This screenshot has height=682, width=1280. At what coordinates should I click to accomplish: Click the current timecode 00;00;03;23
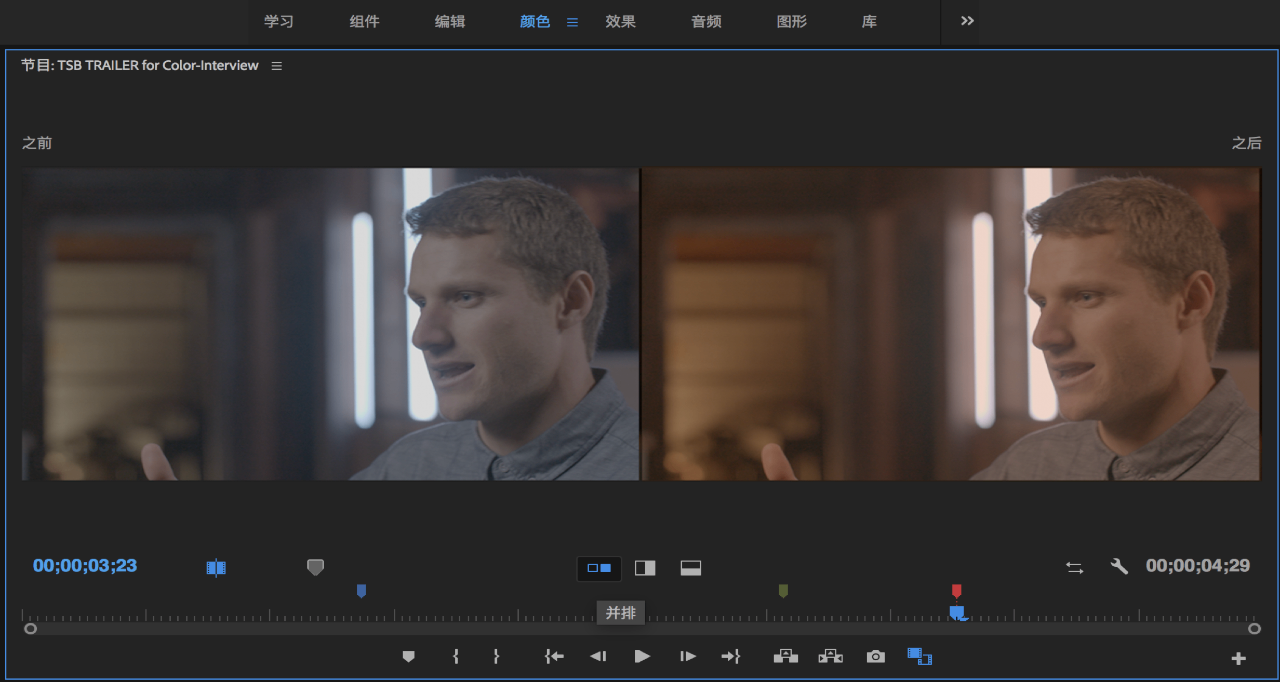pyautogui.click(x=85, y=566)
